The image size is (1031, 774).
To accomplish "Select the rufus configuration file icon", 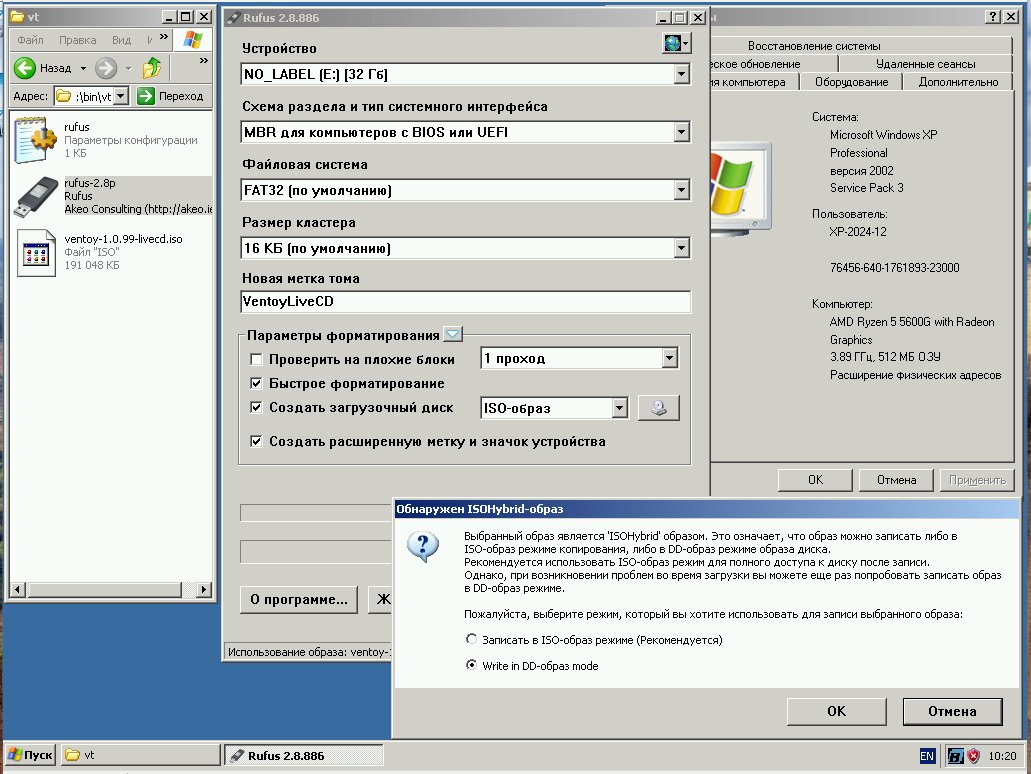I will [35, 139].
